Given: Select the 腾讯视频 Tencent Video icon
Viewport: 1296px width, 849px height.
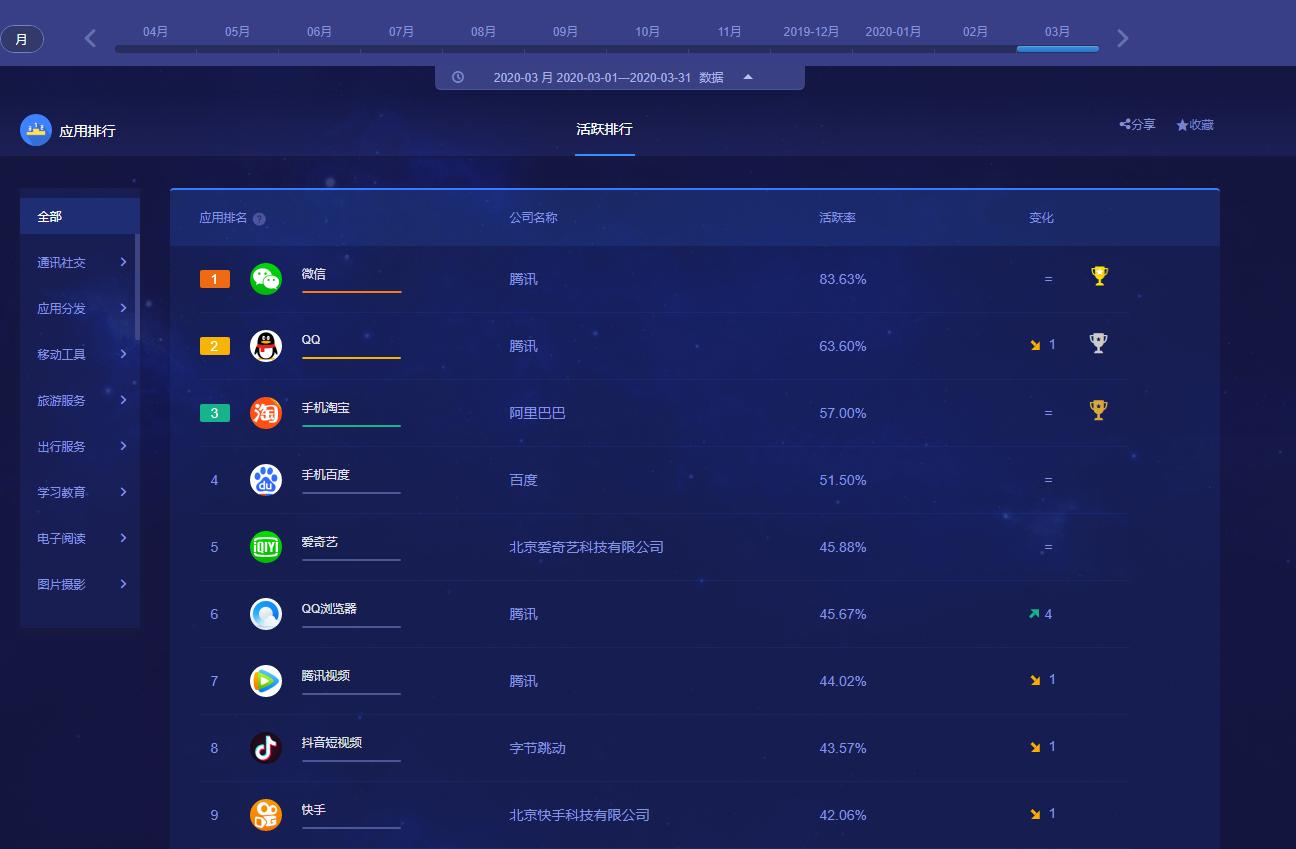Looking at the screenshot, I should click(x=266, y=681).
